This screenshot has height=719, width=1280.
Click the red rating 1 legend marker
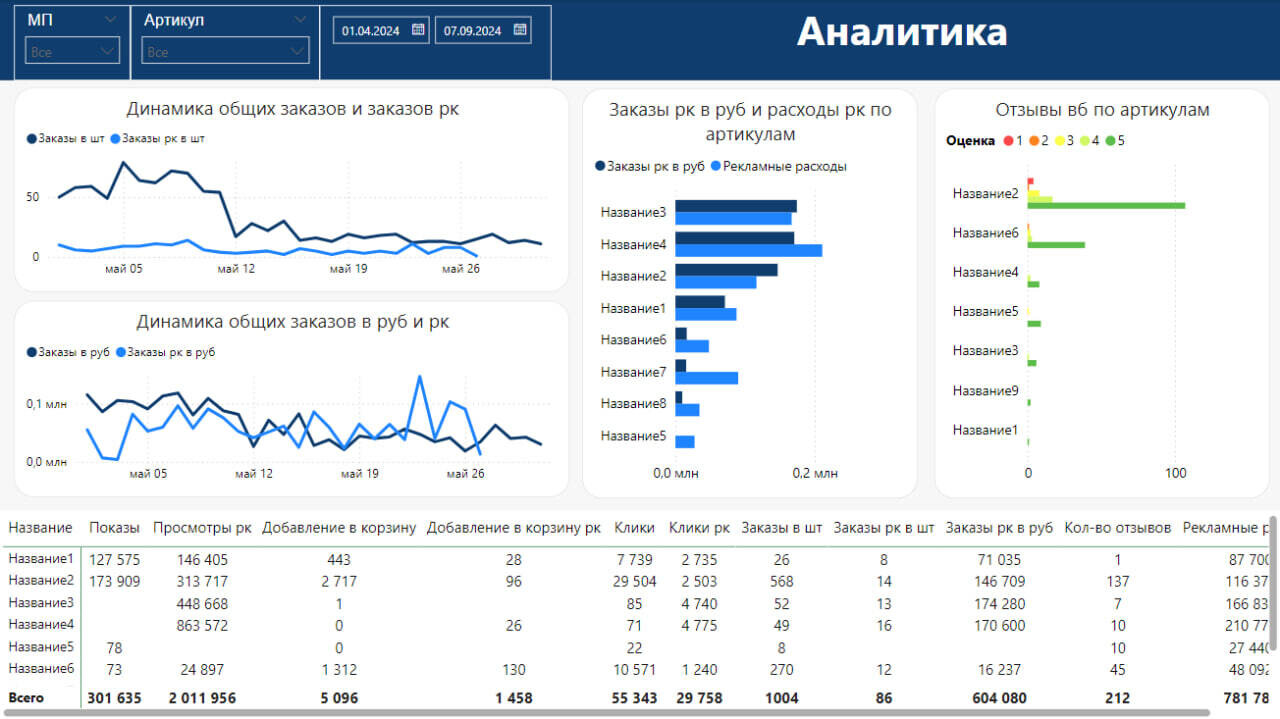(1006, 141)
